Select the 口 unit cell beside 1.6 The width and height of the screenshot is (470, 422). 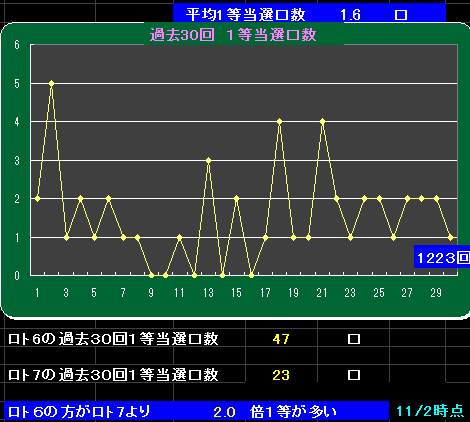point(401,15)
